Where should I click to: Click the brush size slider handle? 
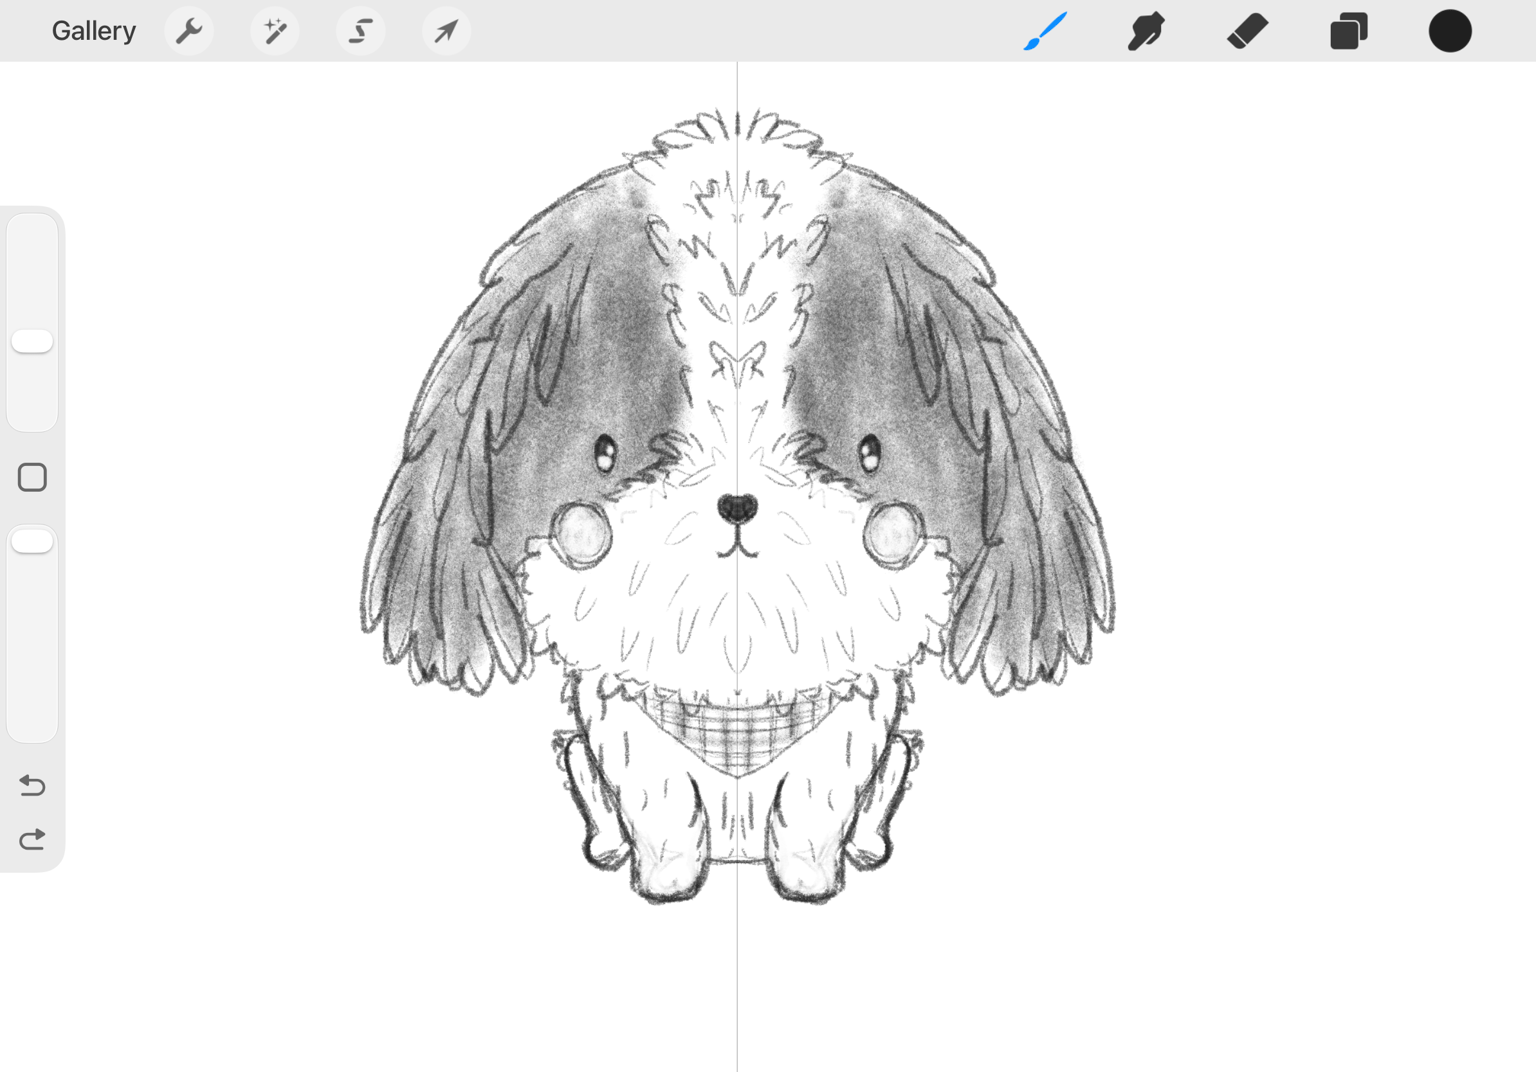(32, 341)
